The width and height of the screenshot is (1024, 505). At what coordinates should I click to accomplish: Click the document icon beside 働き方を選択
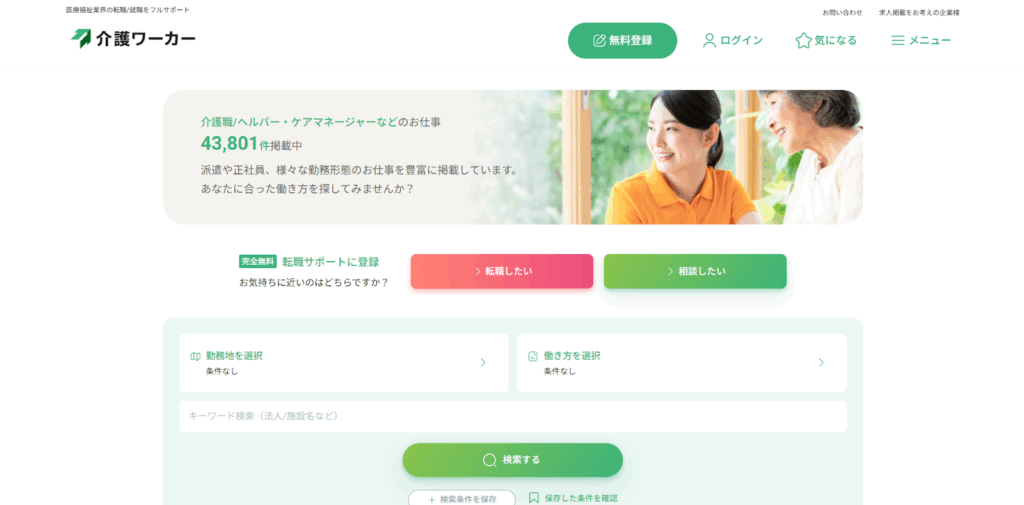533,357
